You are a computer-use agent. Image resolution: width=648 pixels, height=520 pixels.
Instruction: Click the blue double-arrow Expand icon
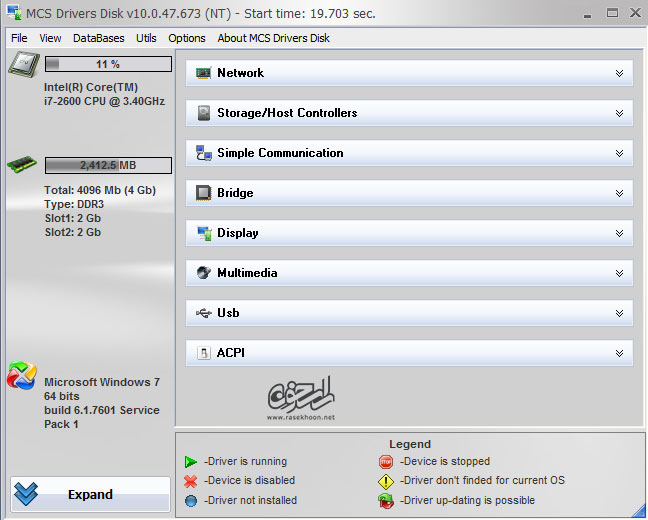[x=26, y=494]
